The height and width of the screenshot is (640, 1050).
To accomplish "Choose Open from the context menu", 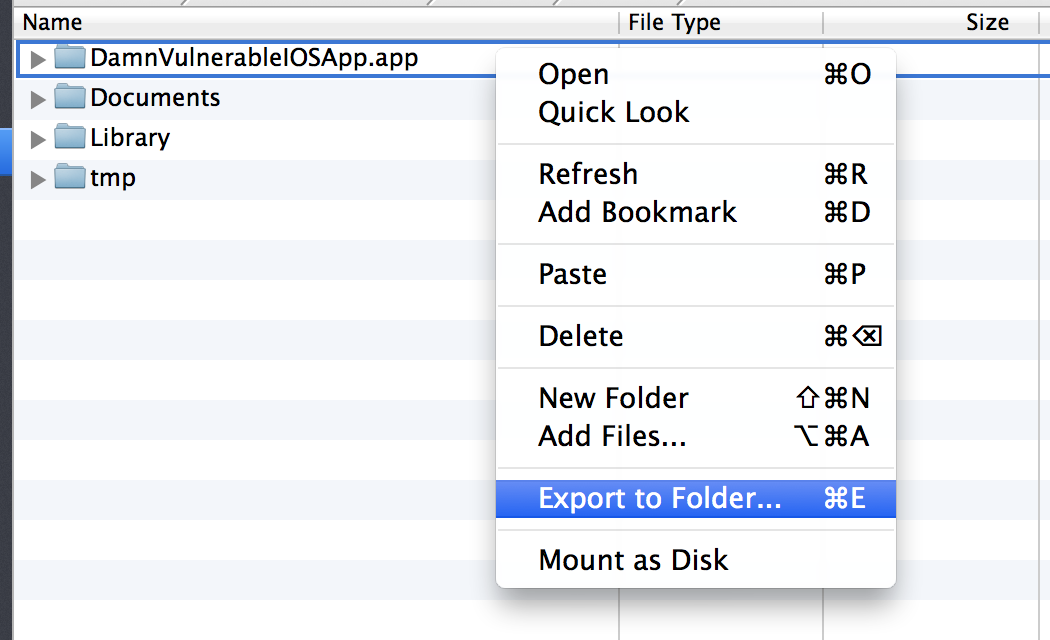I will [x=696, y=74].
